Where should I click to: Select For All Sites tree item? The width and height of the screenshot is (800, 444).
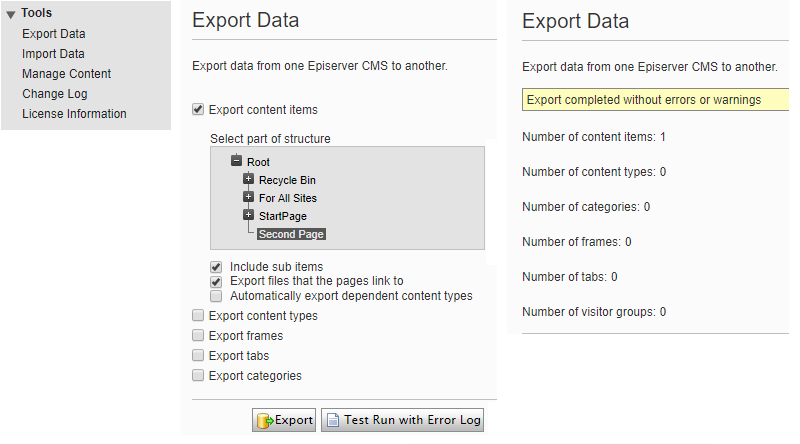(288, 198)
